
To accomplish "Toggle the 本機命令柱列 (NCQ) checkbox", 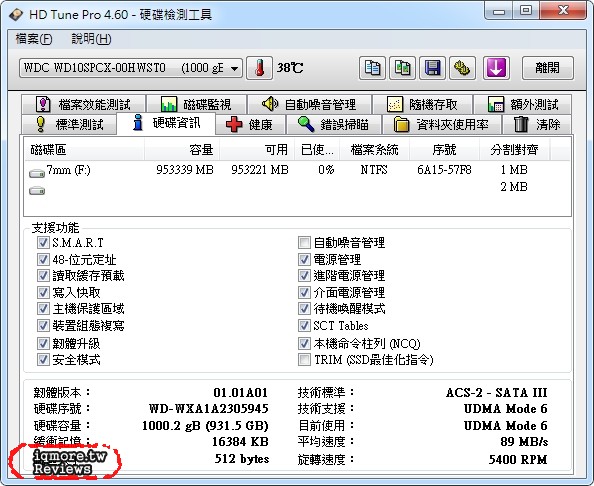I will click(304, 343).
